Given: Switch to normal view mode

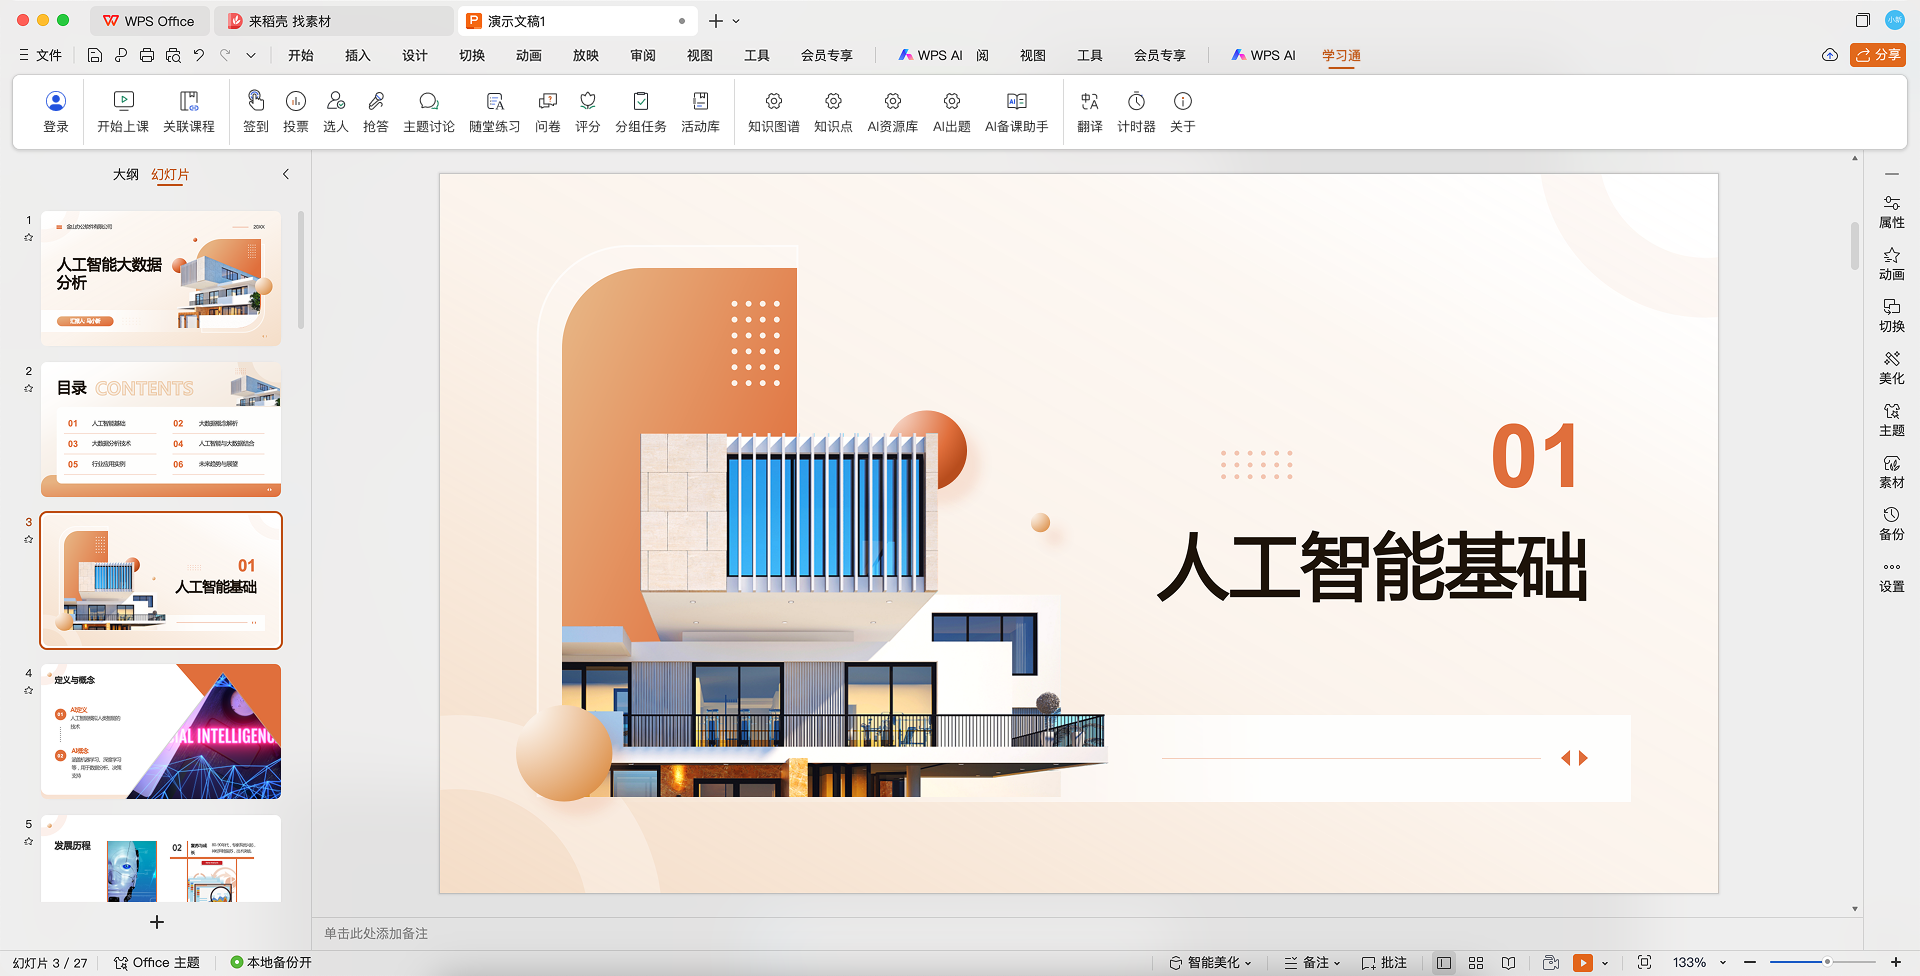Looking at the screenshot, I should (1443, 962).
